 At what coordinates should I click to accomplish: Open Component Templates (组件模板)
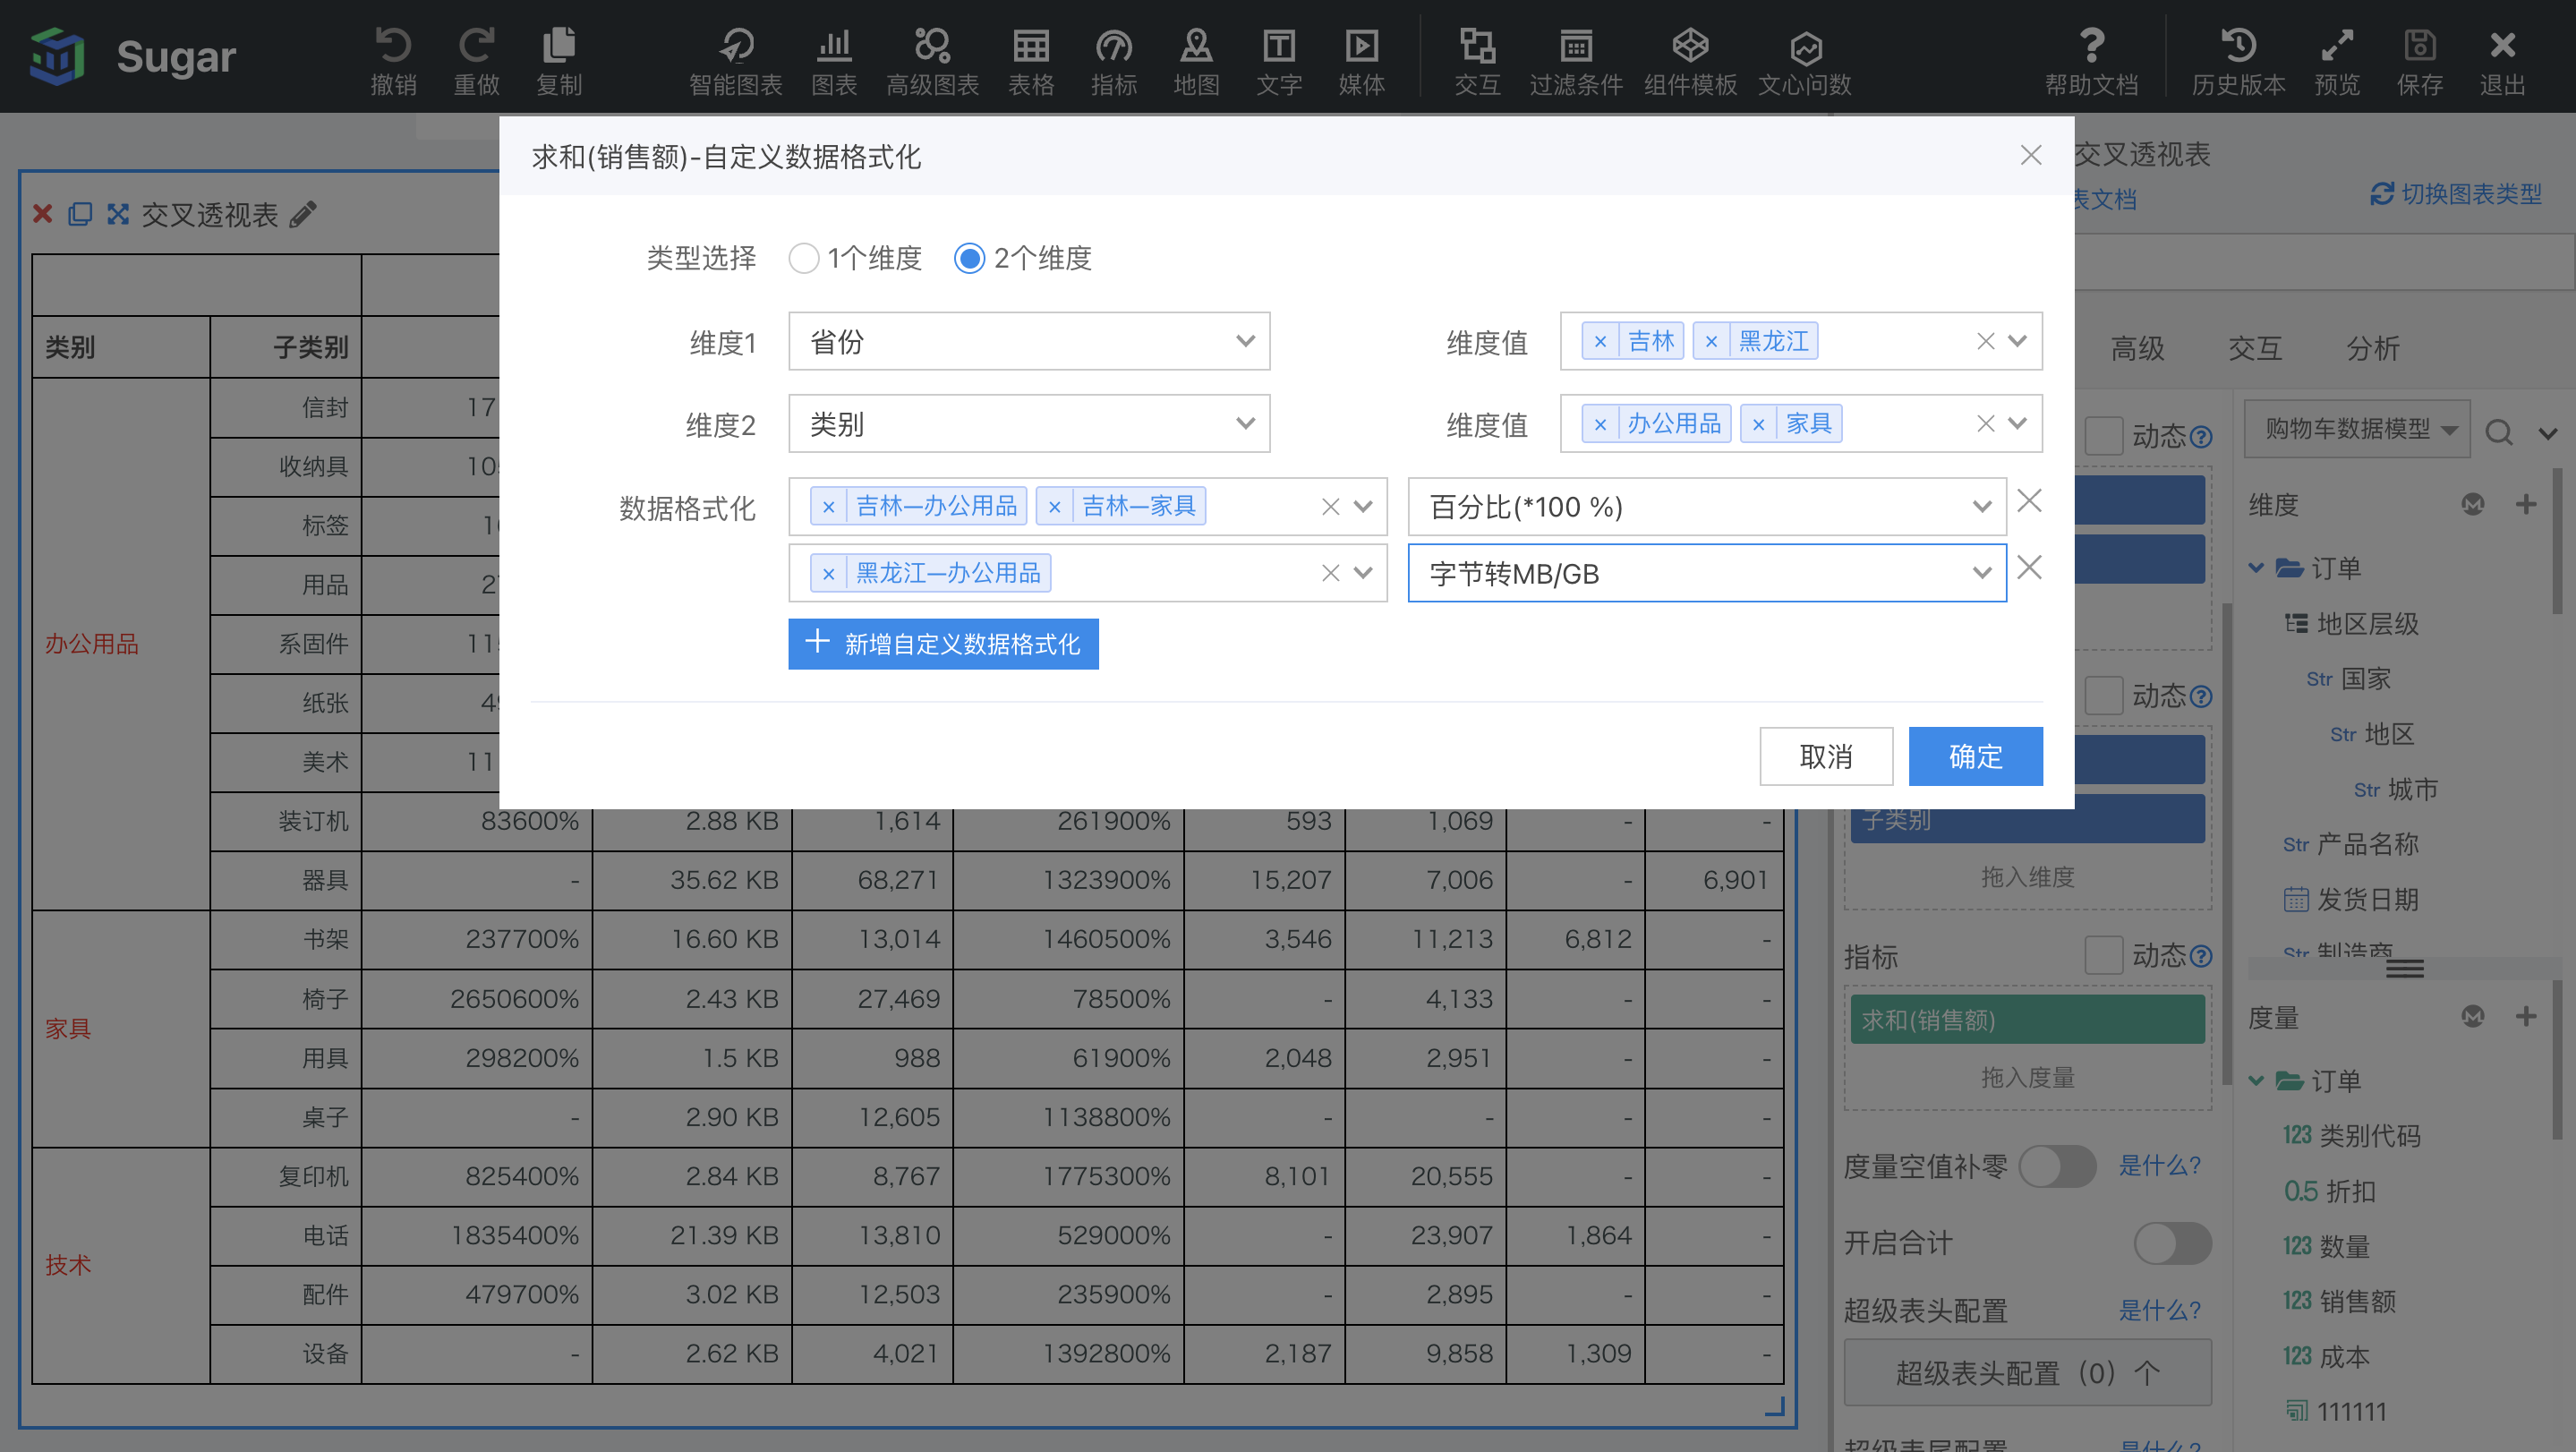[x=1690, y=60]
